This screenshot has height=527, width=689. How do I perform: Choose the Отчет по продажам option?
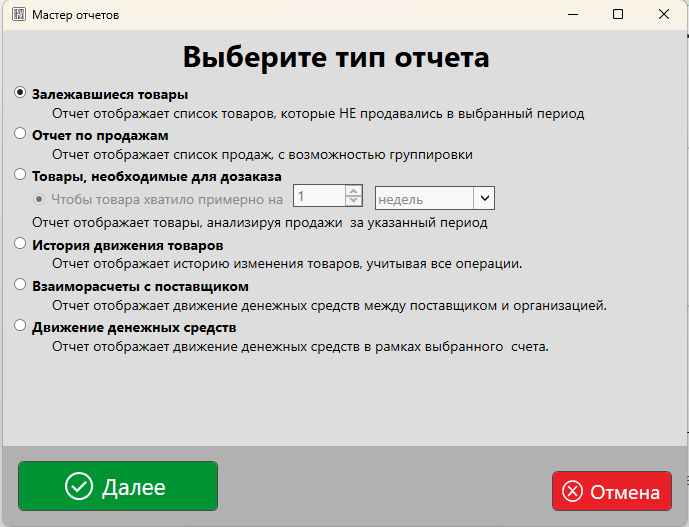[20, 133]
